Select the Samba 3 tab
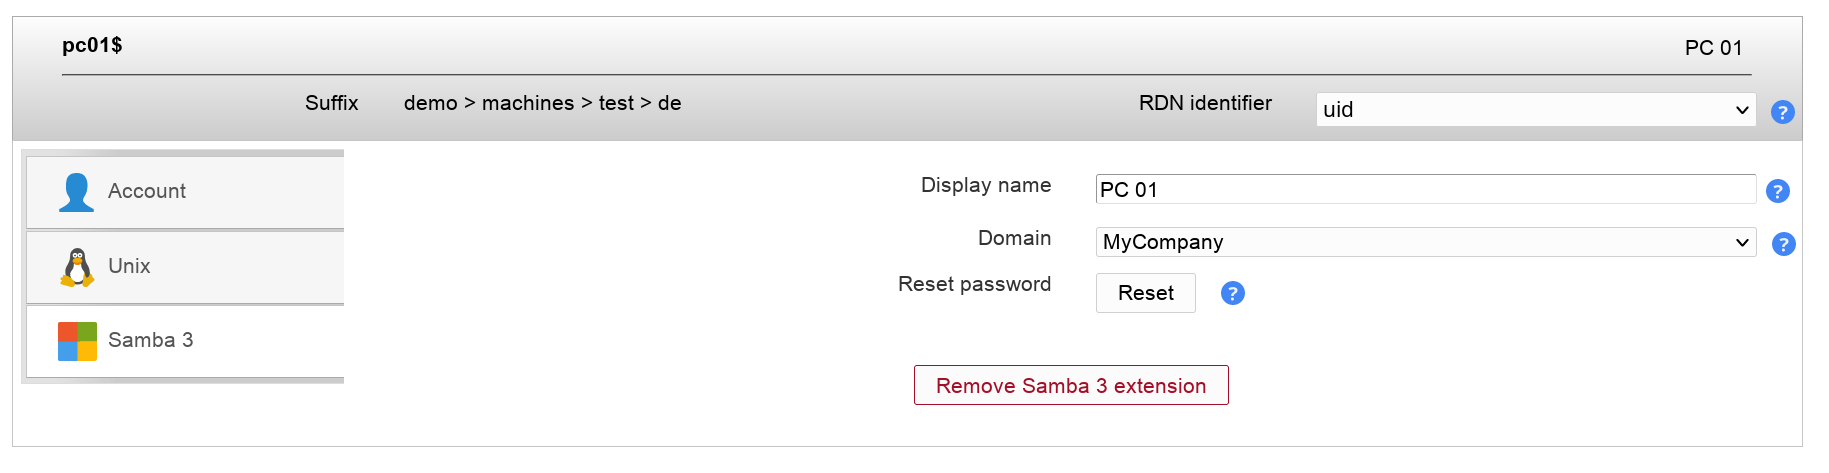 point(150,340)
